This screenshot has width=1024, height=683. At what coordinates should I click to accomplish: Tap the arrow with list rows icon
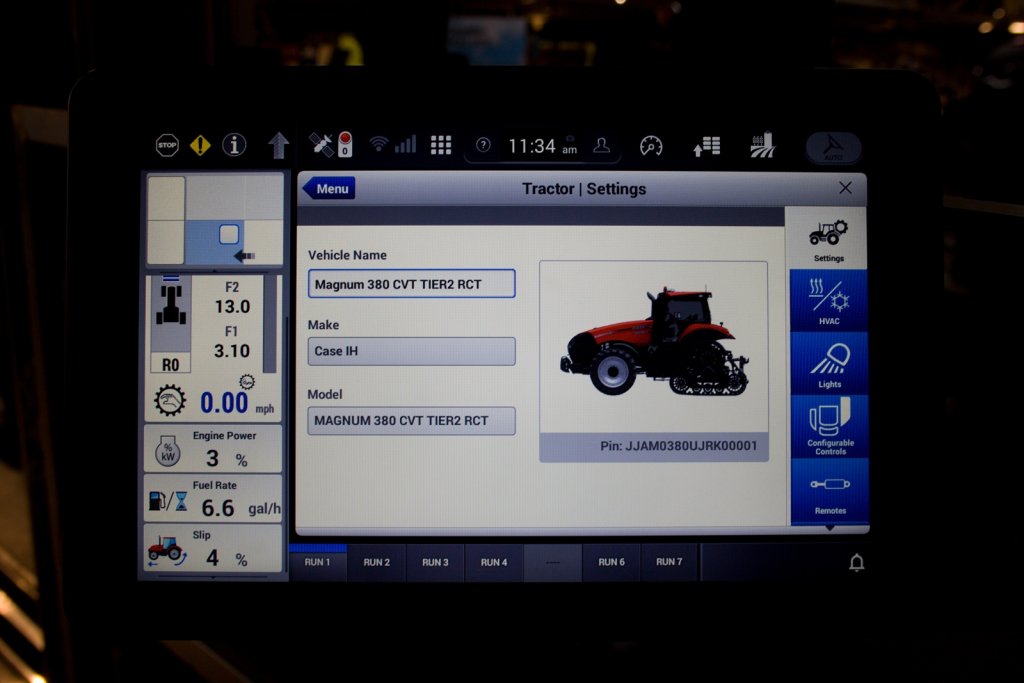pyautogui.click(x=707, y=146)
